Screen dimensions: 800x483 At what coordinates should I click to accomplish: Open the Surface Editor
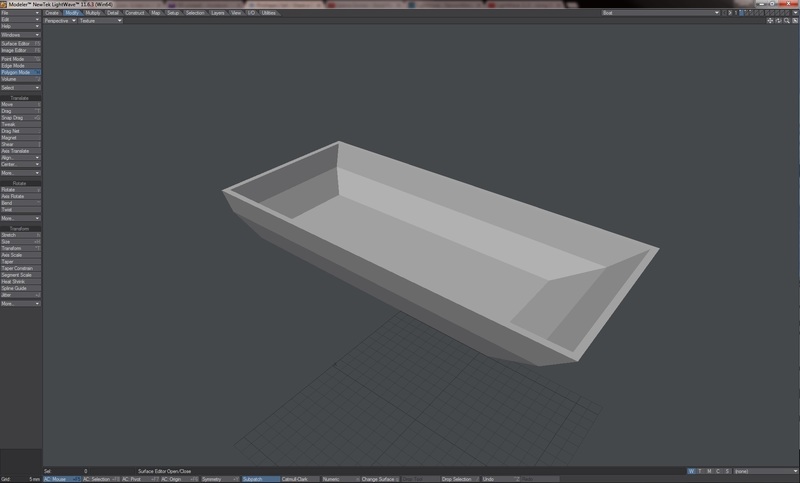coord(20,43)
